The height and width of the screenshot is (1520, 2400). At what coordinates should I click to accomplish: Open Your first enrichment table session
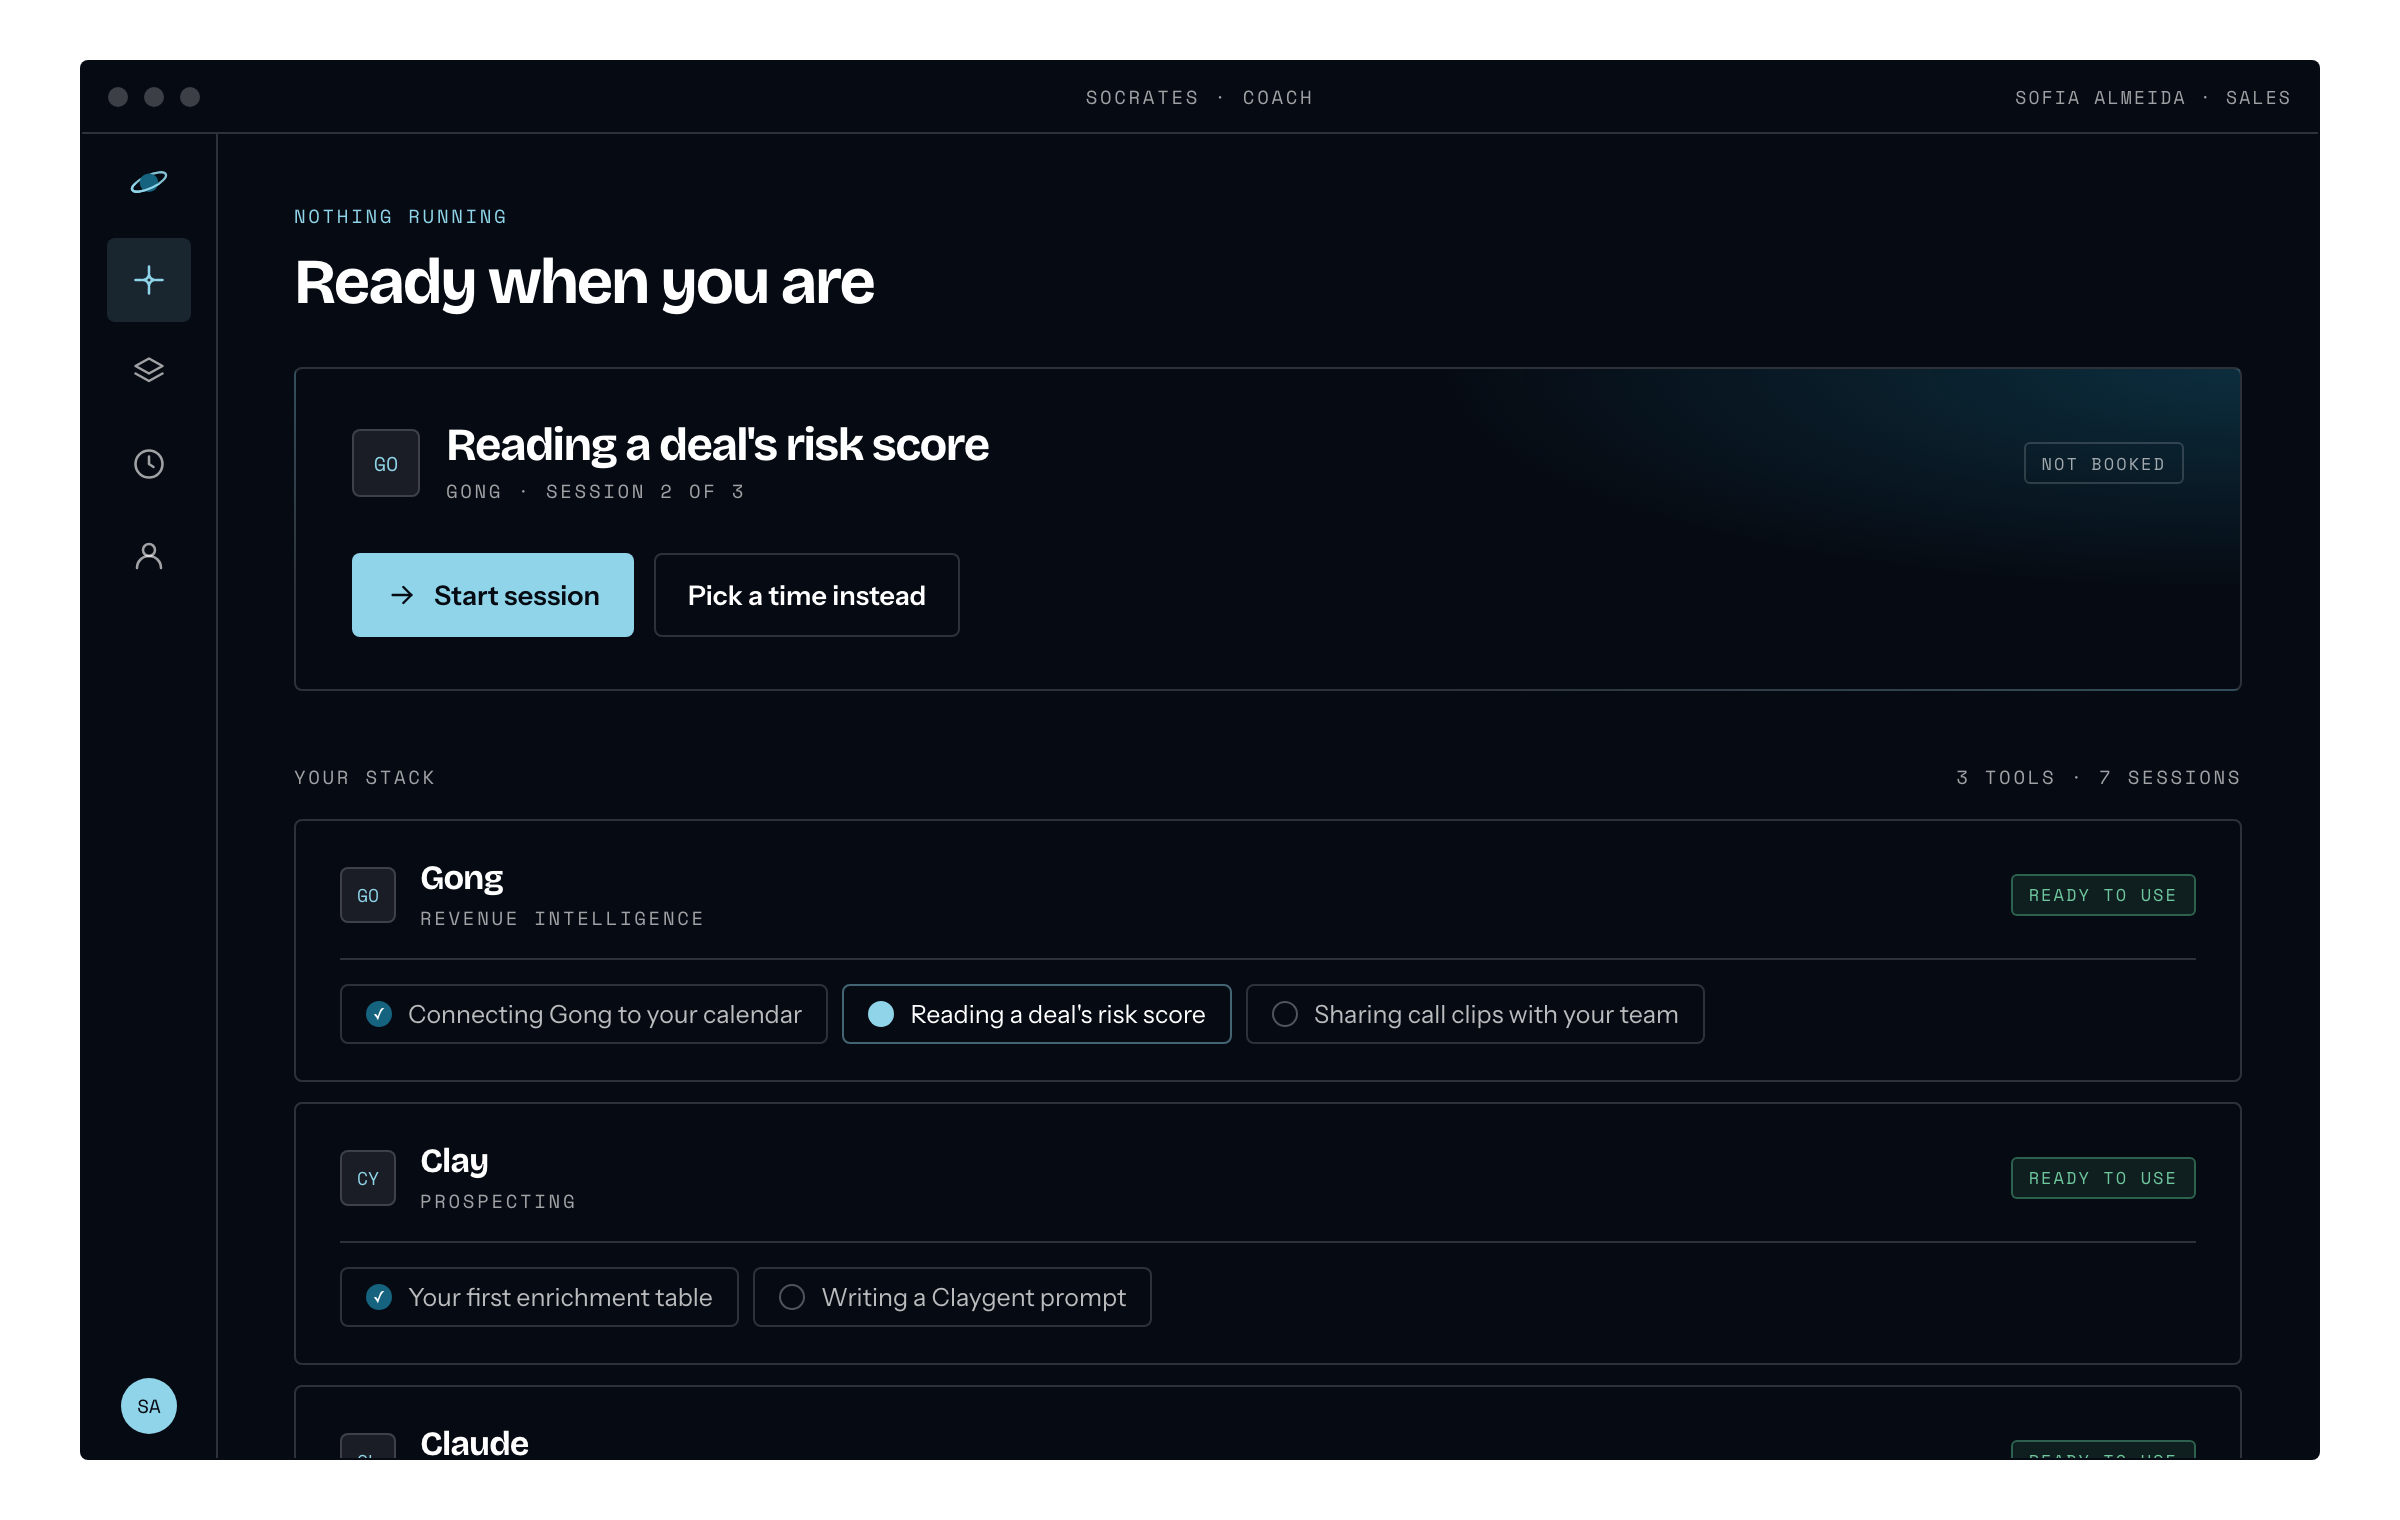click(539, 1297)
